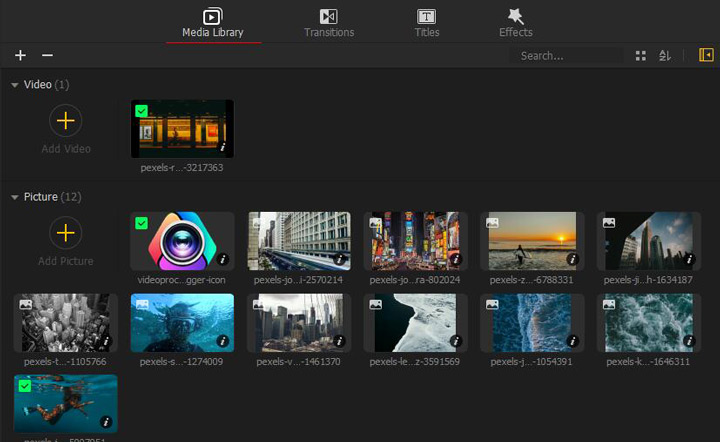Show info for pexels-k...-1646311 picture
The image size is (720, 442).
point(689,341)
